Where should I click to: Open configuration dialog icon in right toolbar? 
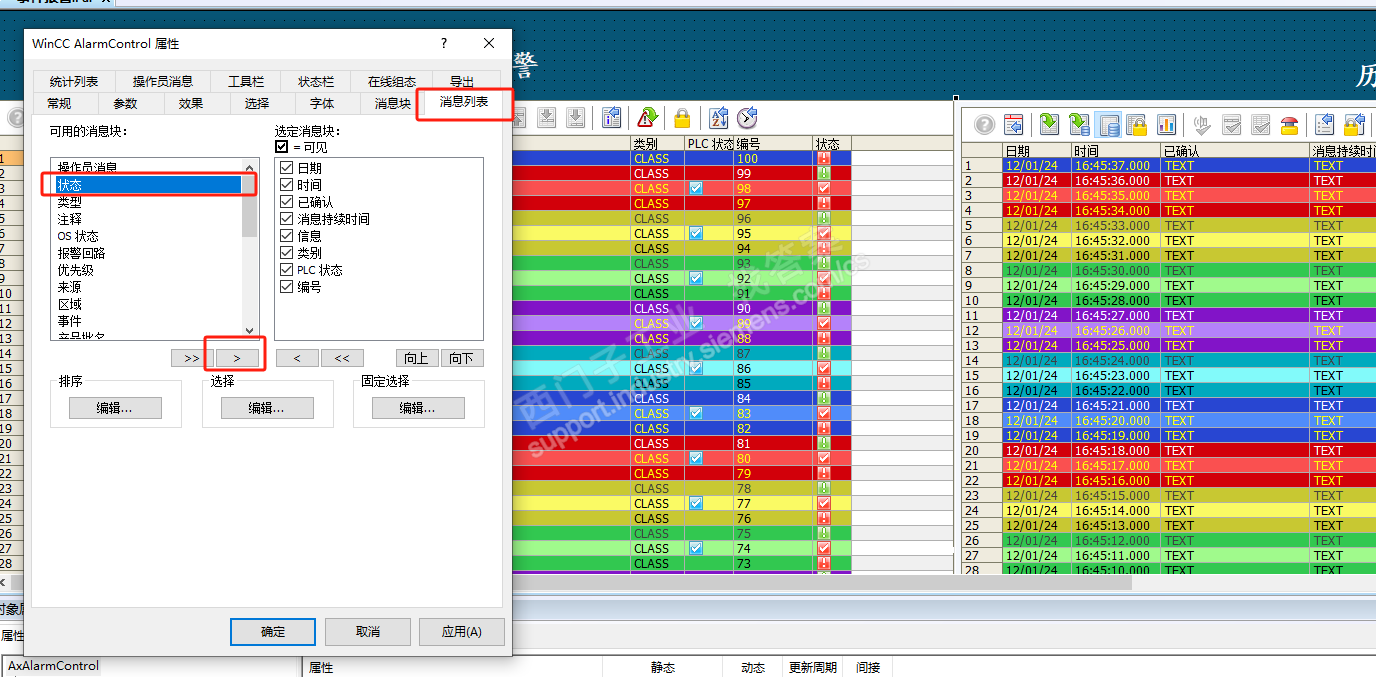[x=1014, y=125]
